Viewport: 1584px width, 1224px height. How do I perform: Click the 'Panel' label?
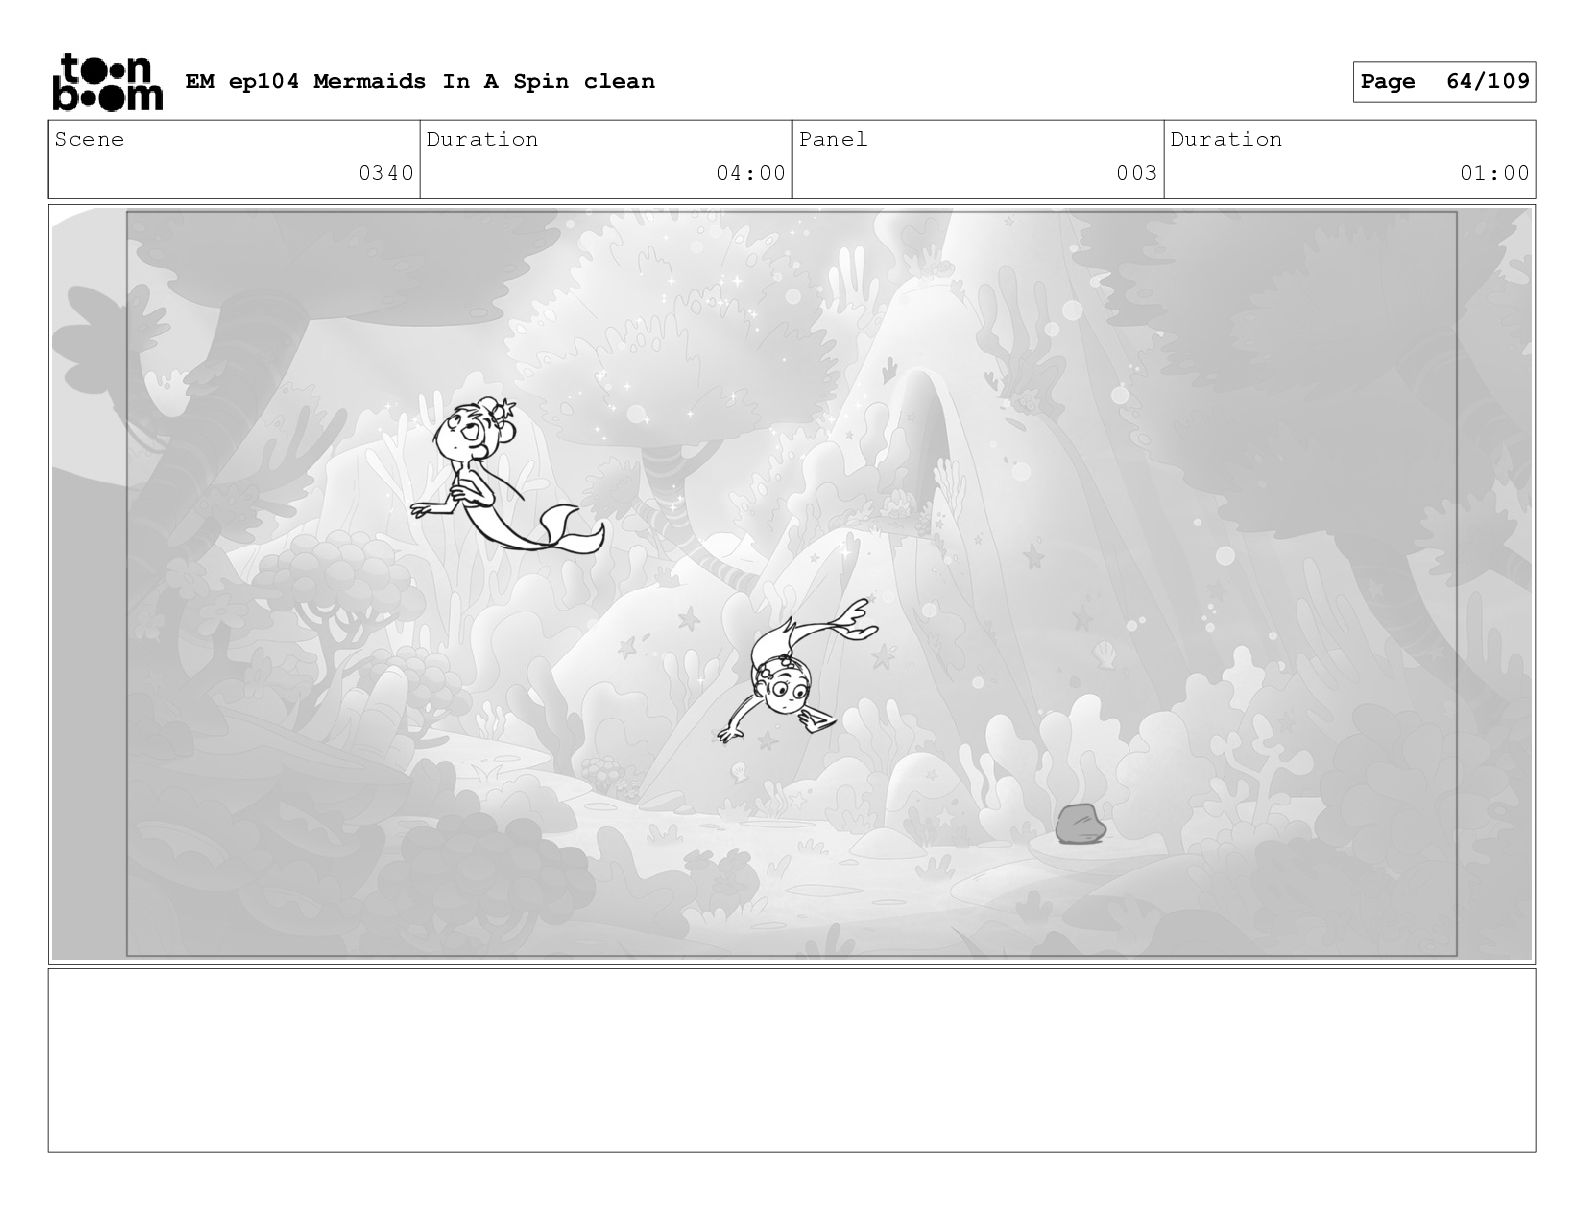(x=833, y=139)
